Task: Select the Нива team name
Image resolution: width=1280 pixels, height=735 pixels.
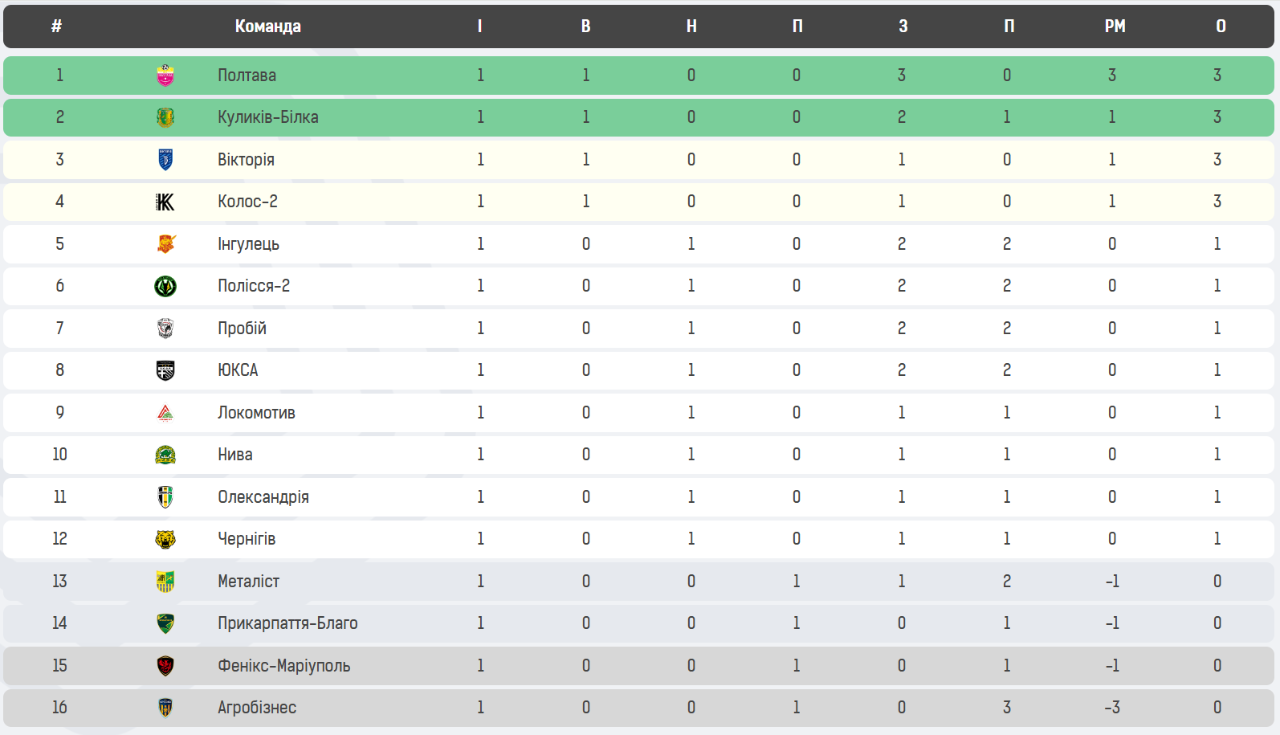Action: (235, 454)
